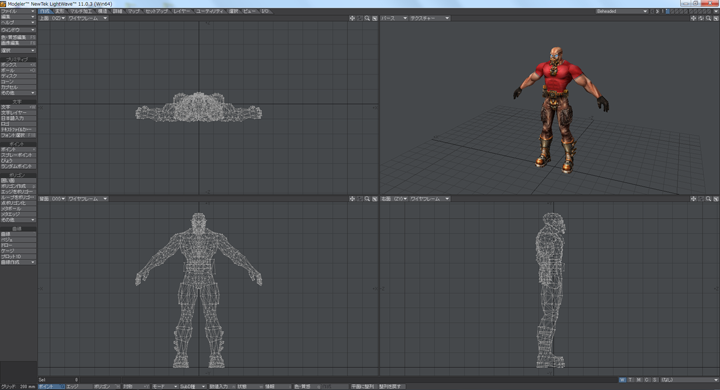Screen dimensions: 720x390
Task: Open the ヘルプ help menu dropdown
Action: (18, 22)
